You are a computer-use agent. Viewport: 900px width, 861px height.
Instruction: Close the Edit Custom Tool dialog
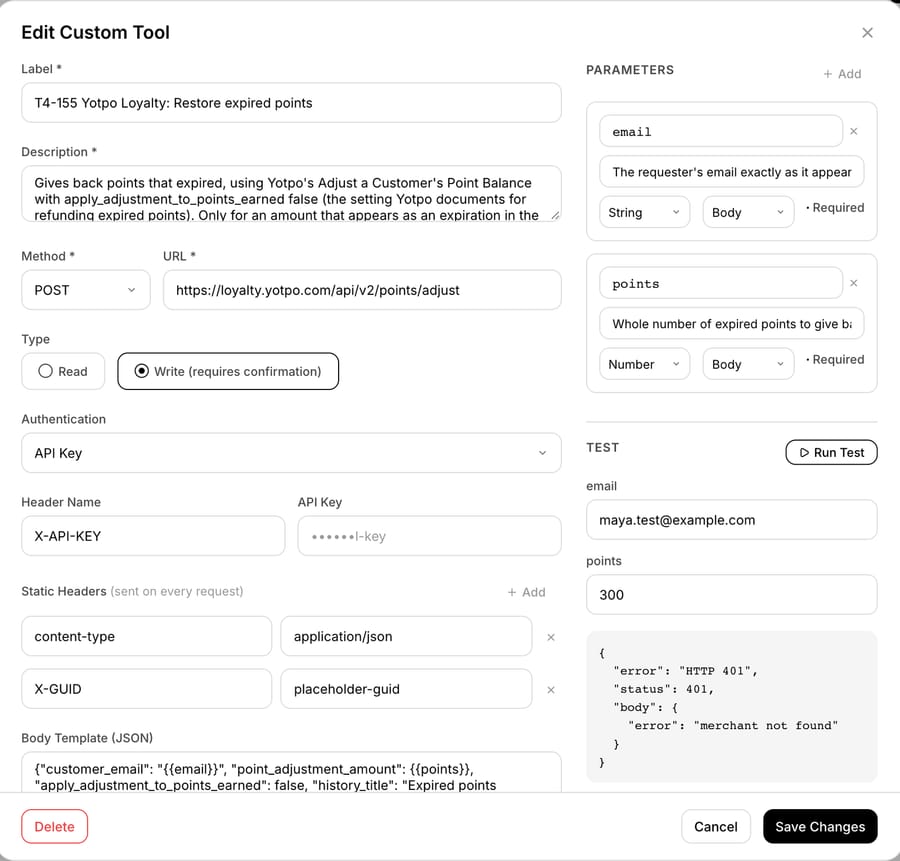tap(867, 33)
